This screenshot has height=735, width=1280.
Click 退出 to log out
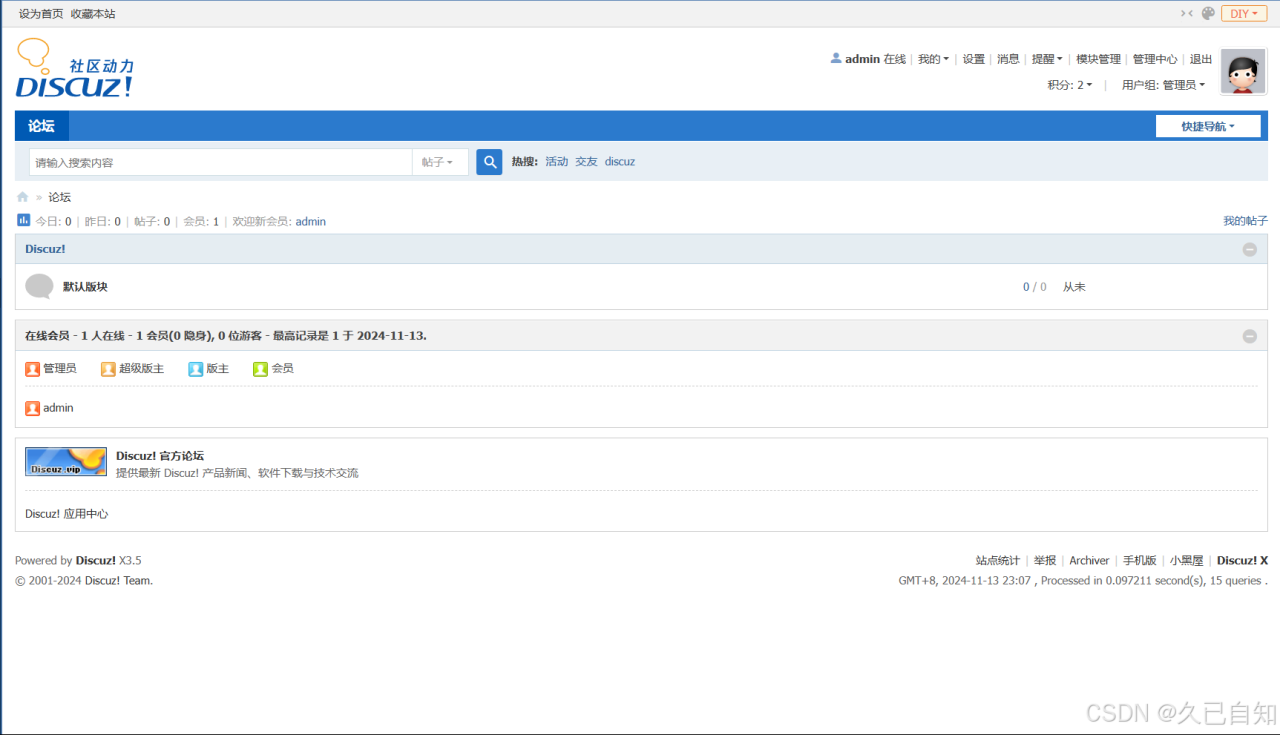click(1201, 59)
